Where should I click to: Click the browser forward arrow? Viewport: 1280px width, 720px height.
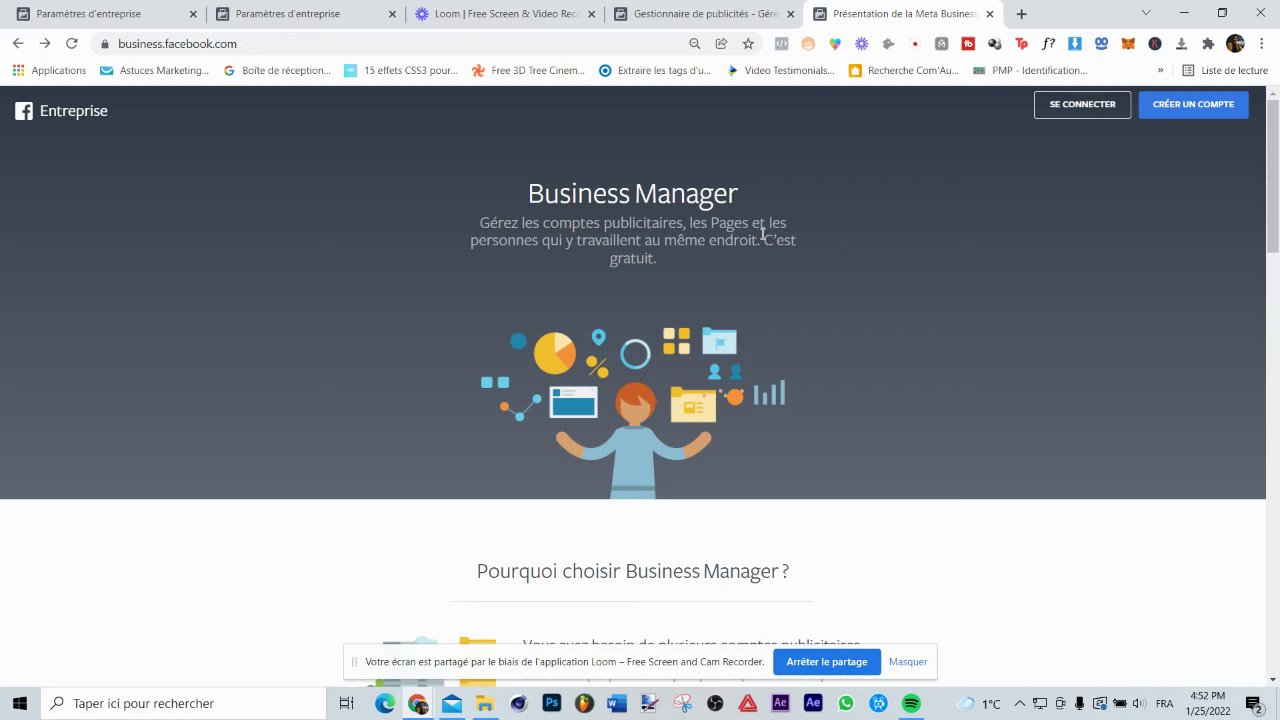click(45, 44)
